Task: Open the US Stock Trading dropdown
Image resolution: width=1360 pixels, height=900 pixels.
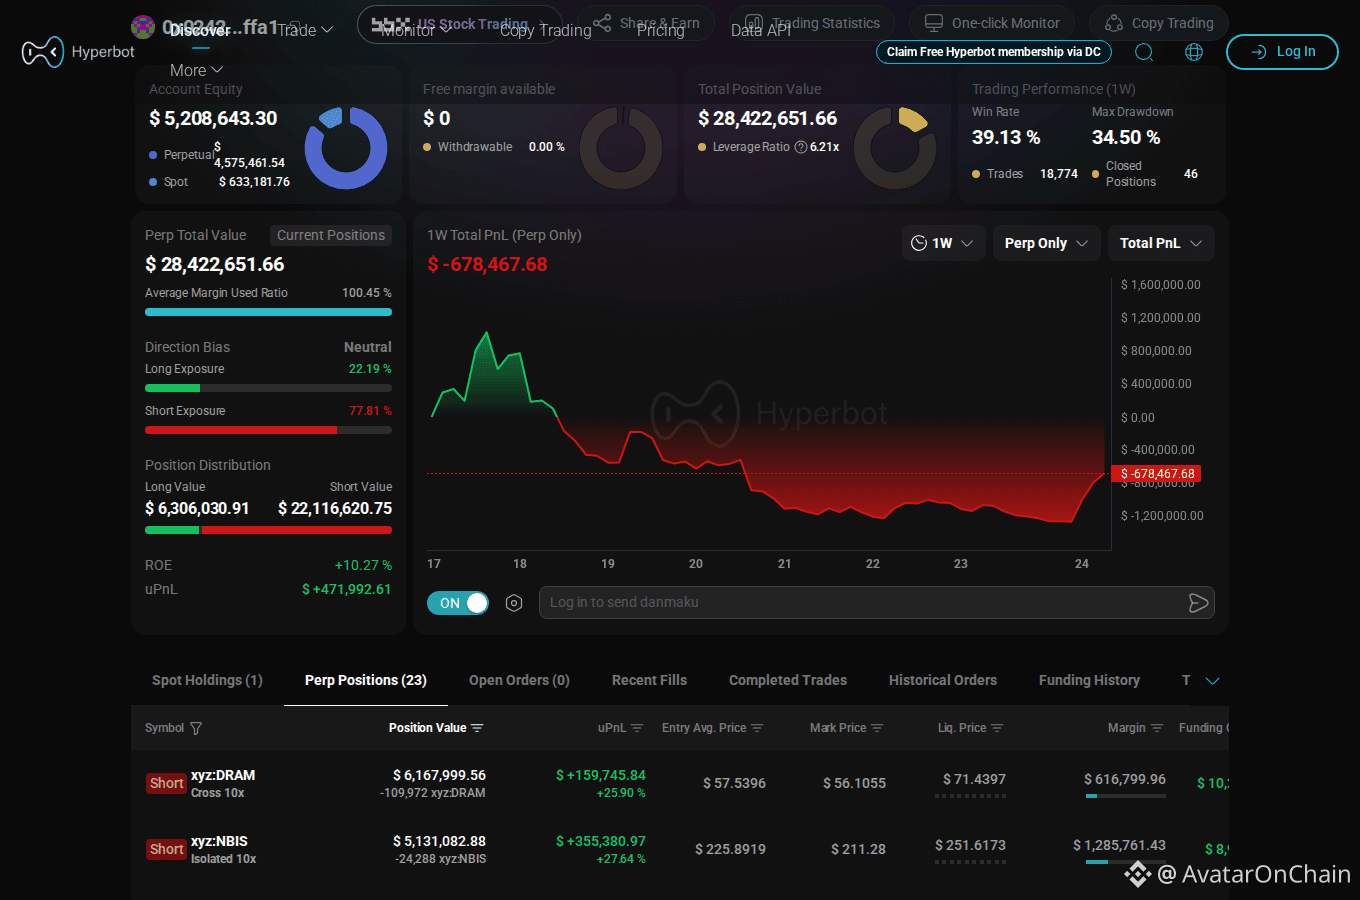Action: pyautogui.click(x=461, y=24)
